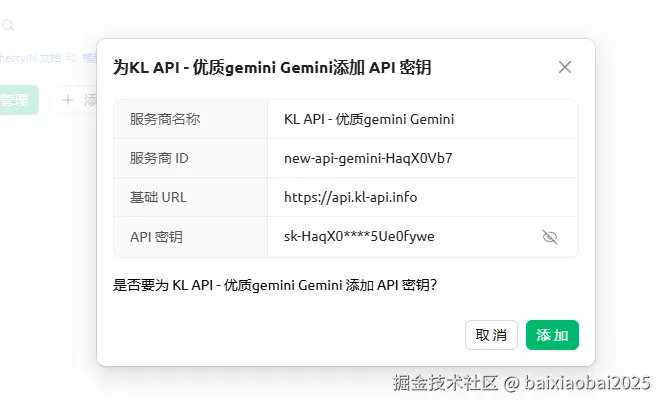Click the API 密钥 row label
This screenshot has height=405, width=663.
[156, 237]
